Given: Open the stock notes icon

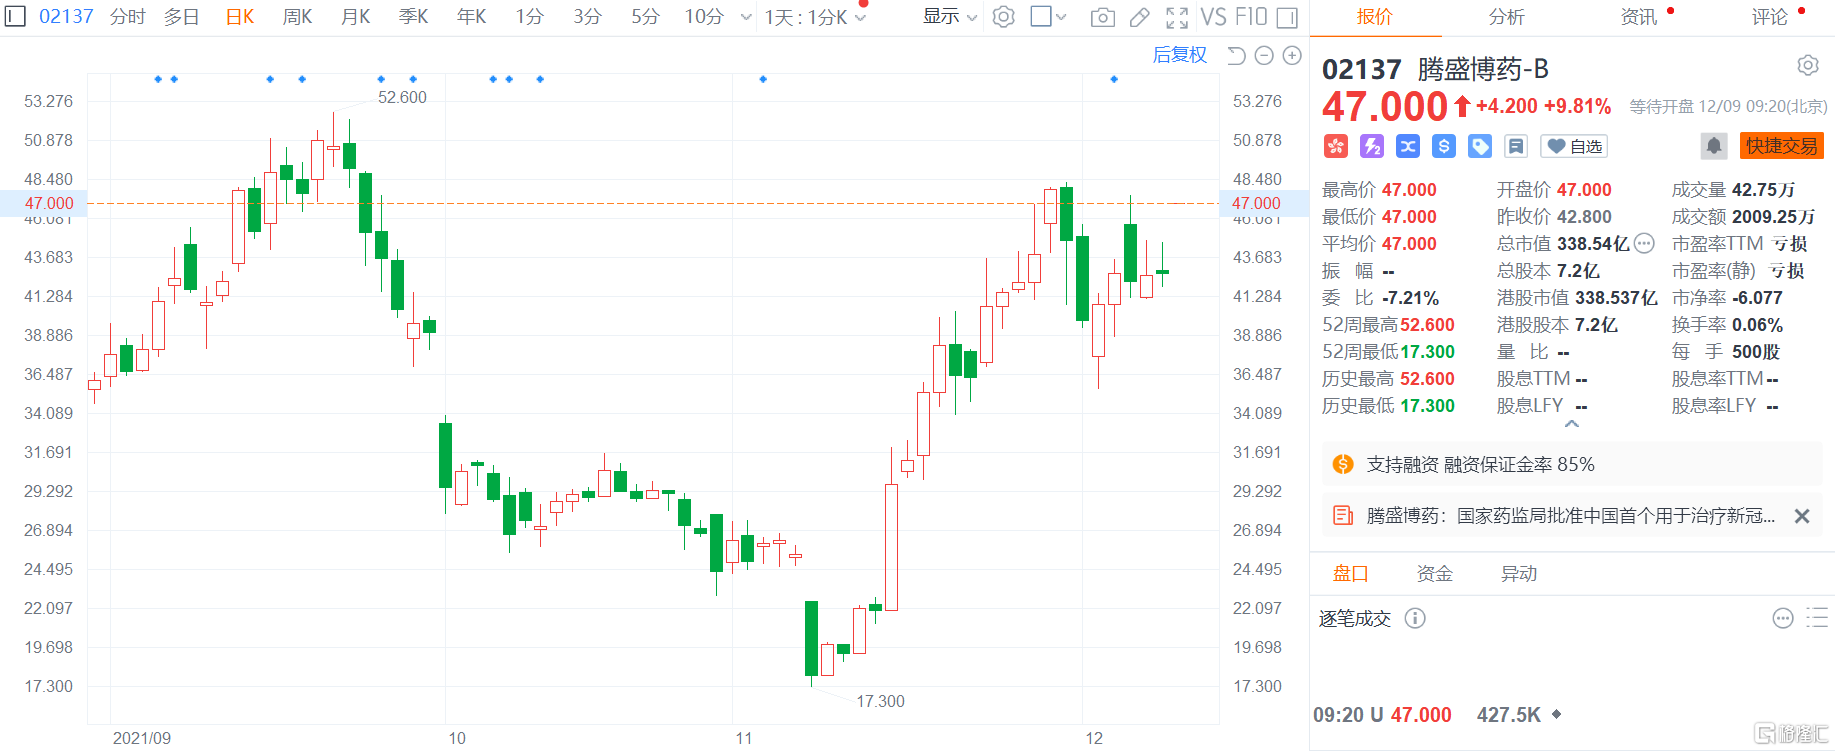Looking at the screenshot, I should tap(1516, 146).
